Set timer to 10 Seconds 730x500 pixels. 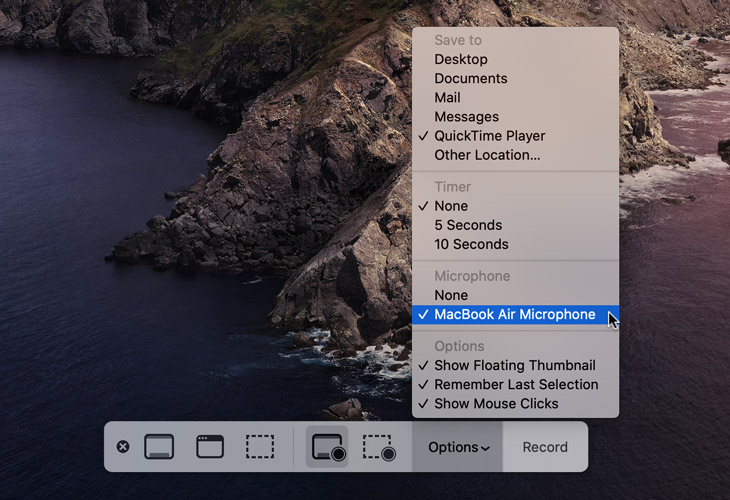click(x=471, y=244)
